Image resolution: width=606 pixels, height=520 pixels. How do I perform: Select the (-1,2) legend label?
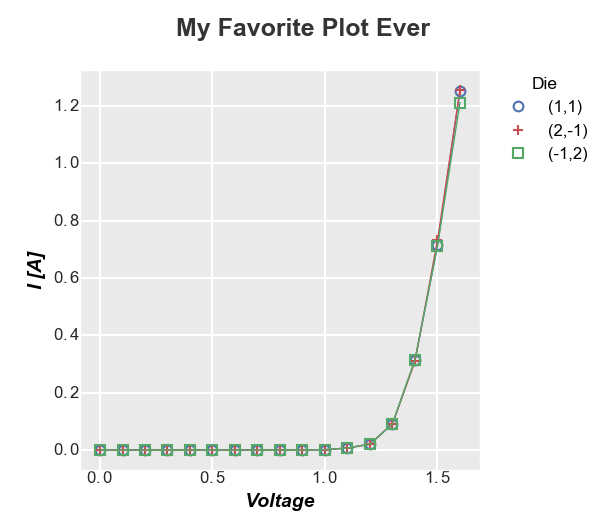567,154
